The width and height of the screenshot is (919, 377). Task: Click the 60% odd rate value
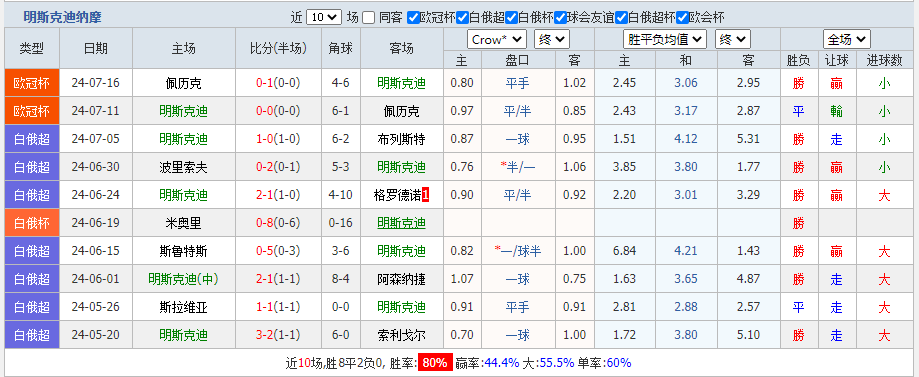click(618, 363)
